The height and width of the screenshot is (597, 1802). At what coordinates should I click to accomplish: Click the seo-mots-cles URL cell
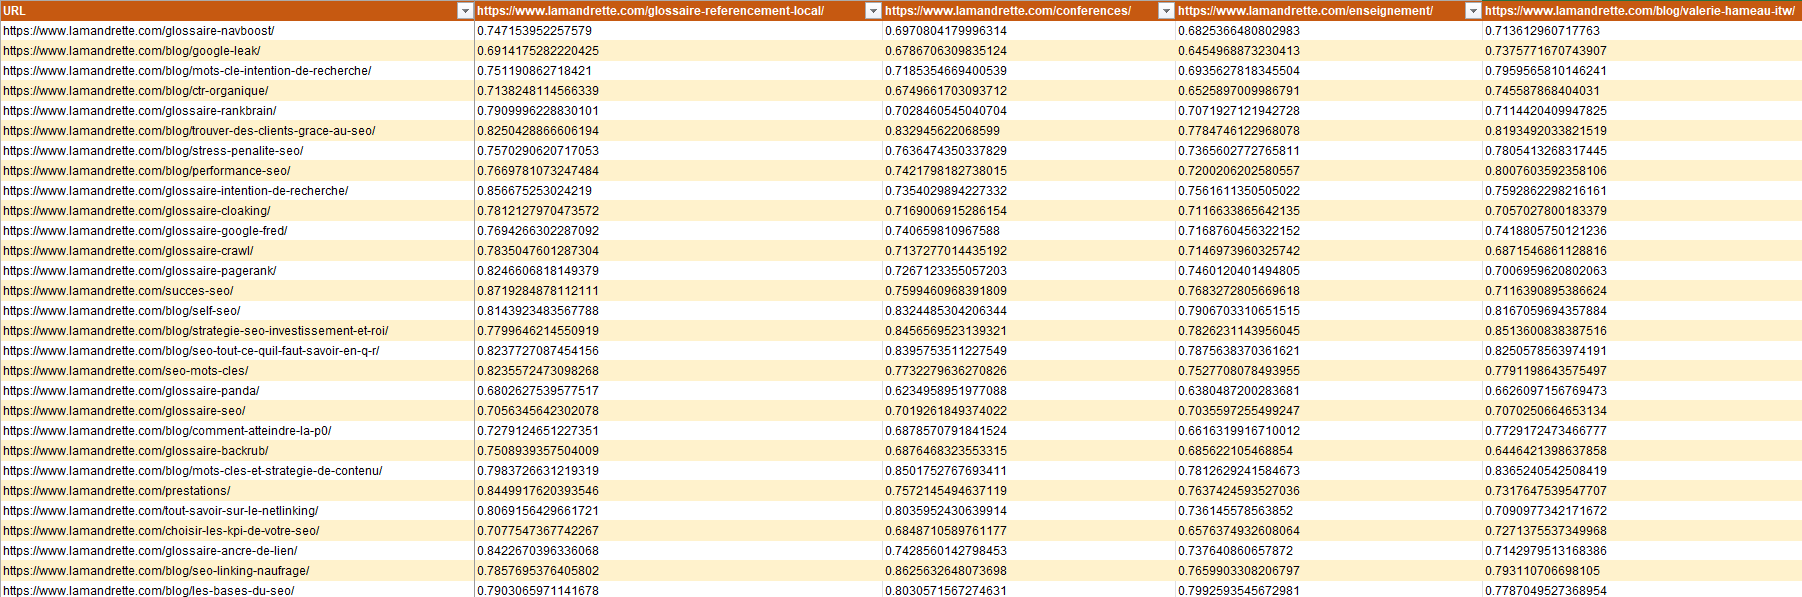[x=237, y=371]
